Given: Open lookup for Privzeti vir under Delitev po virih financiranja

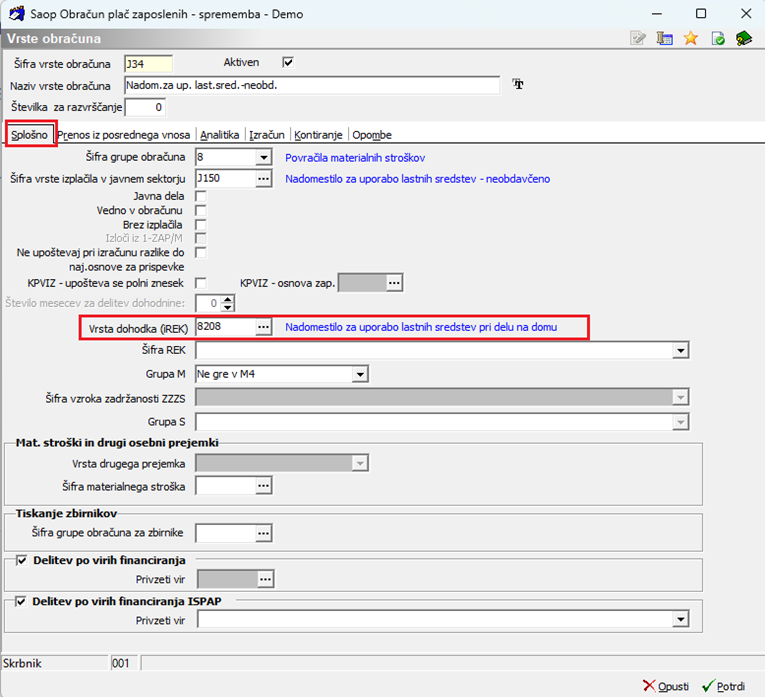Looking at the screenshot, I should pos(265,579).
